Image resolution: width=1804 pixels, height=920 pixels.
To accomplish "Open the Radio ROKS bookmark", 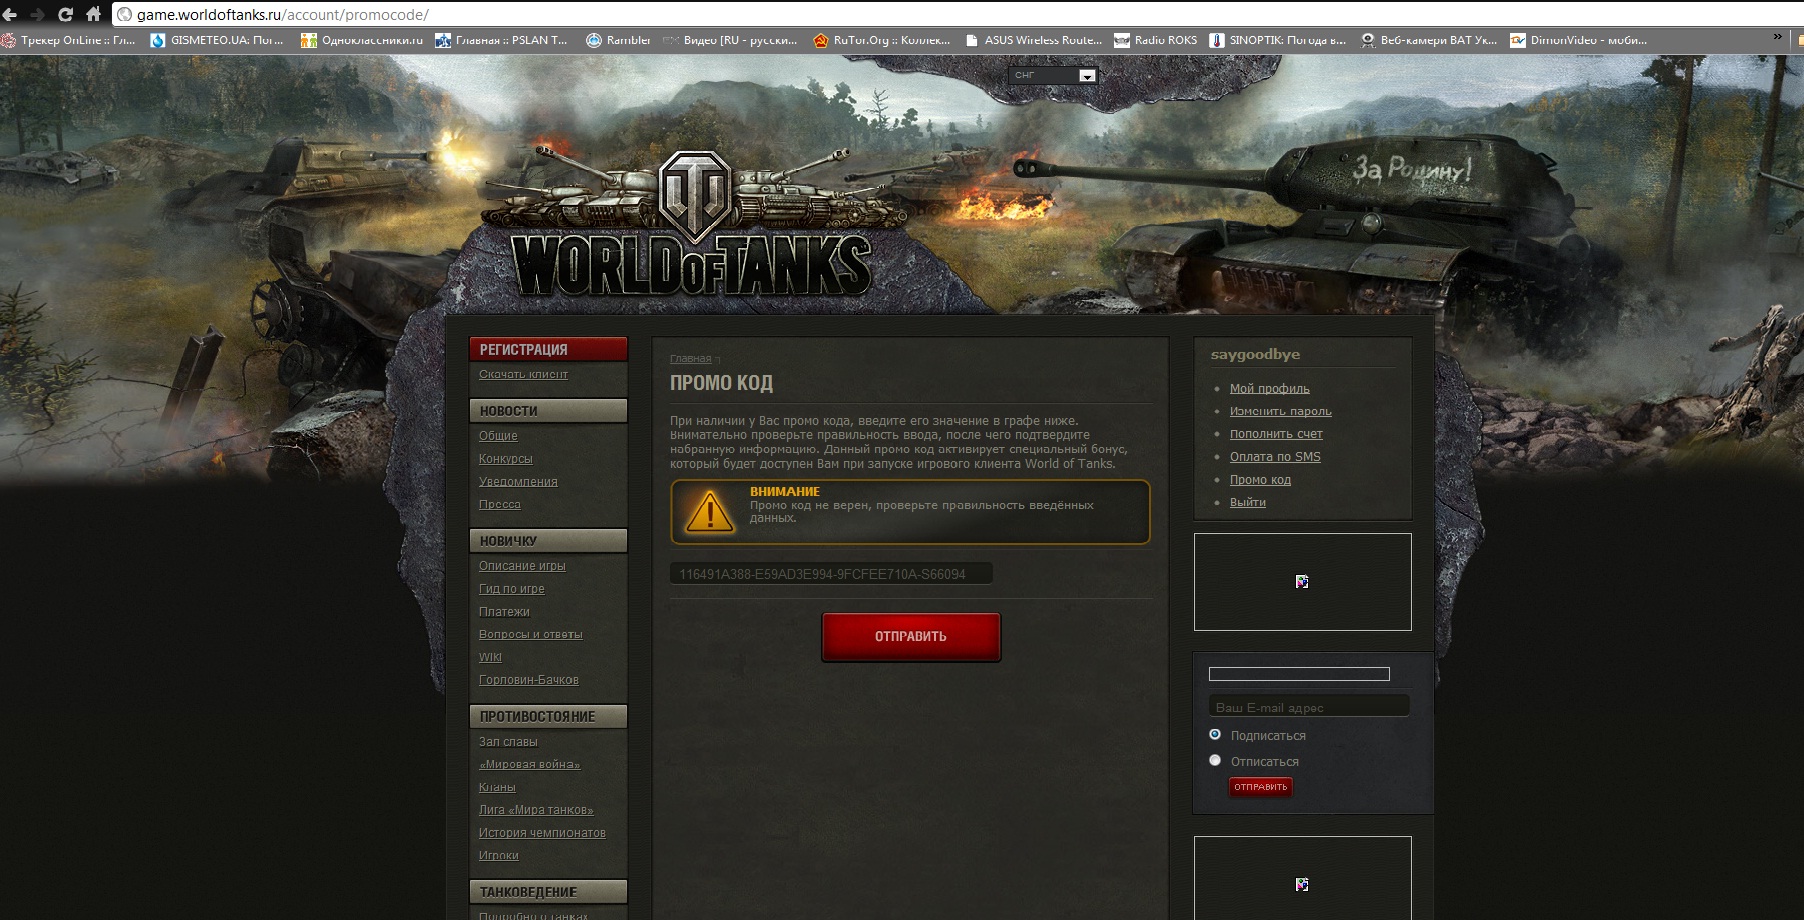I will [1156, 40].
